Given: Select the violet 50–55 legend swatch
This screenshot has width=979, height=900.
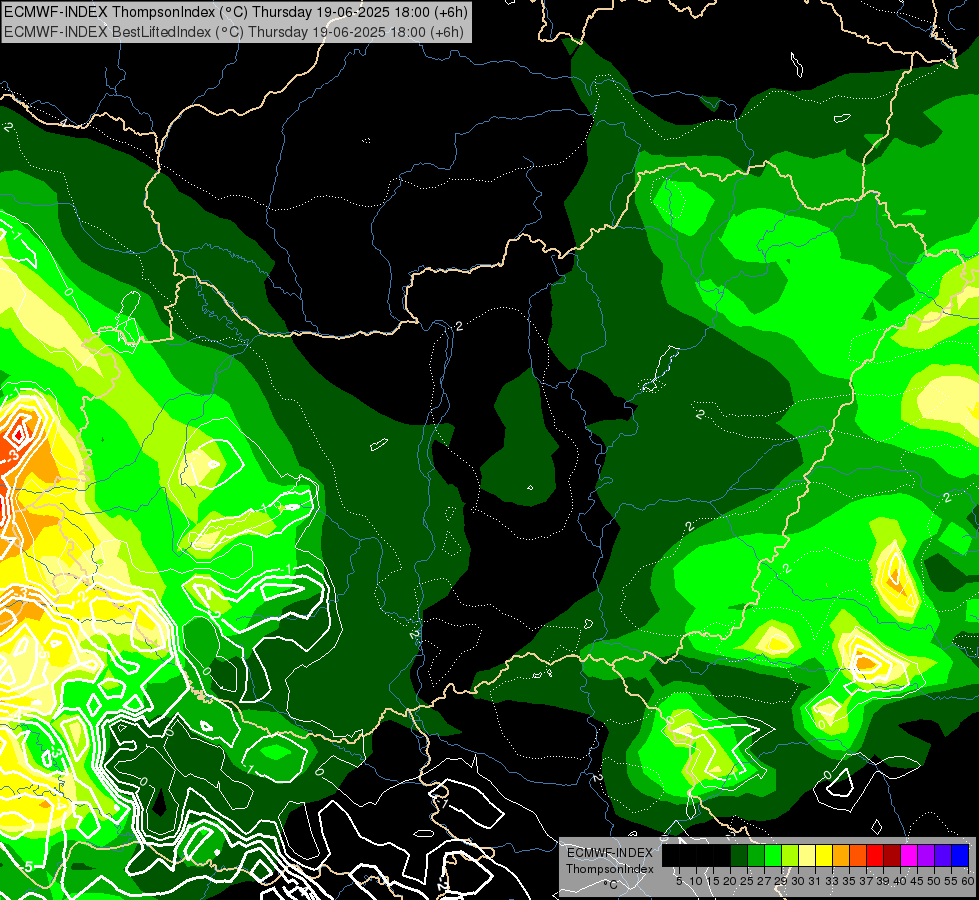Looking at the screenshot, I should (943, 855).
